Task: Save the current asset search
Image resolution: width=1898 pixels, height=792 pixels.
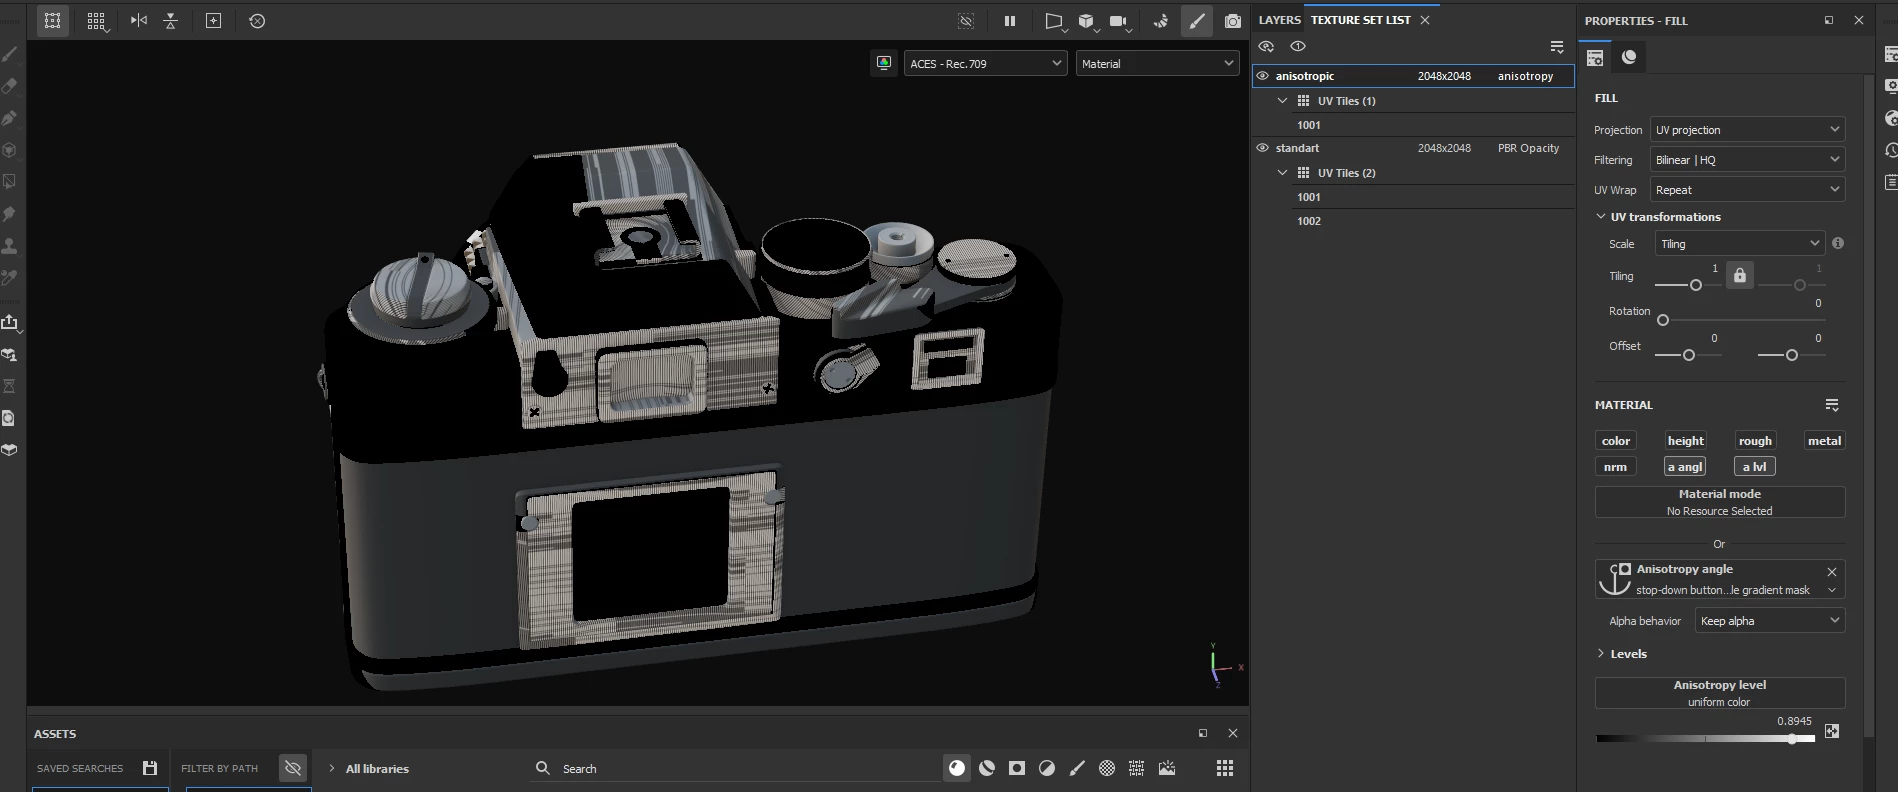Action: 150,768
